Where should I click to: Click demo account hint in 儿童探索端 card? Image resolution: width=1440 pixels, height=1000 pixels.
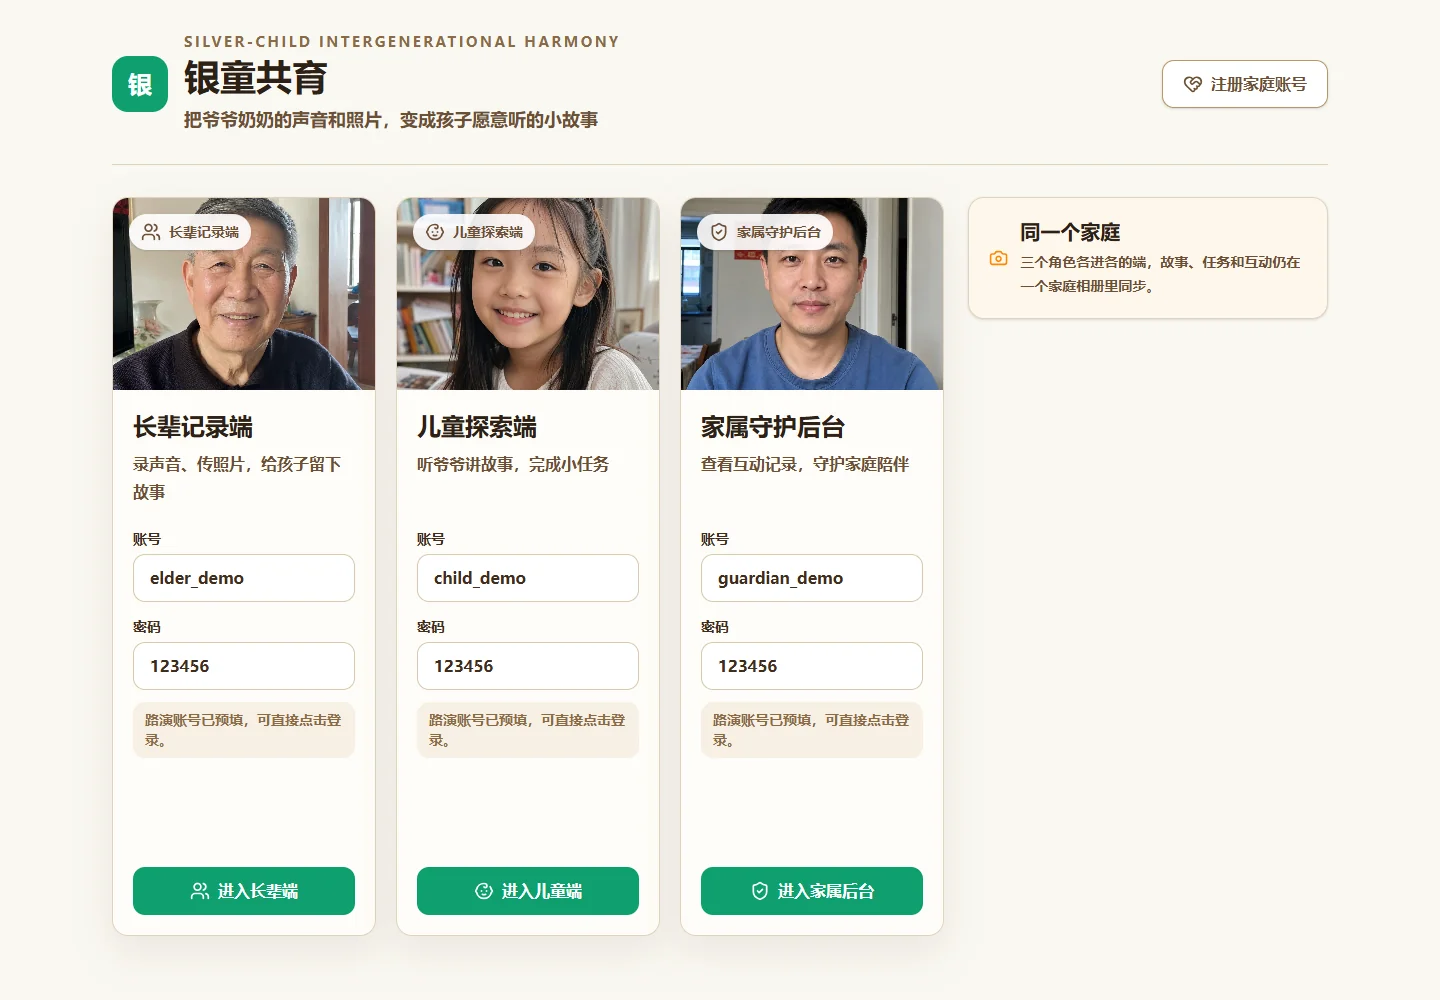(528, 730)
